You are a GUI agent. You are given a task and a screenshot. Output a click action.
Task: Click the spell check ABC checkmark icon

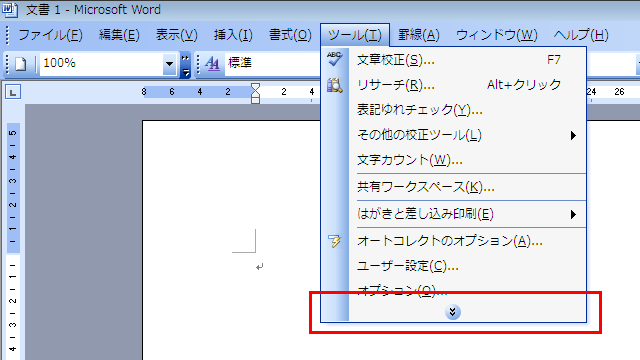[334, 59]
